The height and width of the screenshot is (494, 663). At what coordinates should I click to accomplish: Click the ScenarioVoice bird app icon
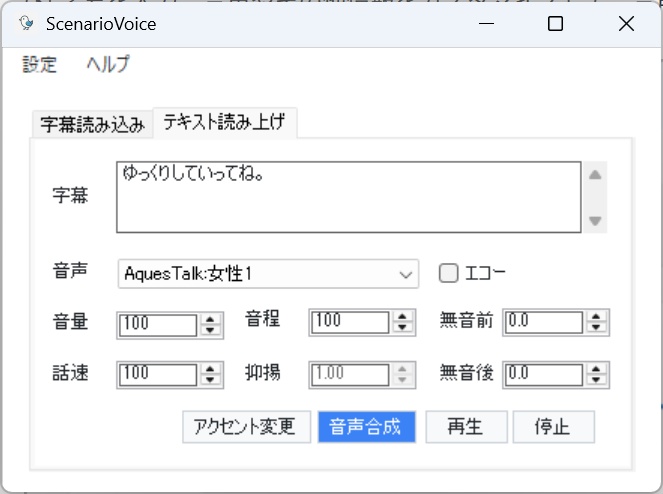(x=26, y=23)
